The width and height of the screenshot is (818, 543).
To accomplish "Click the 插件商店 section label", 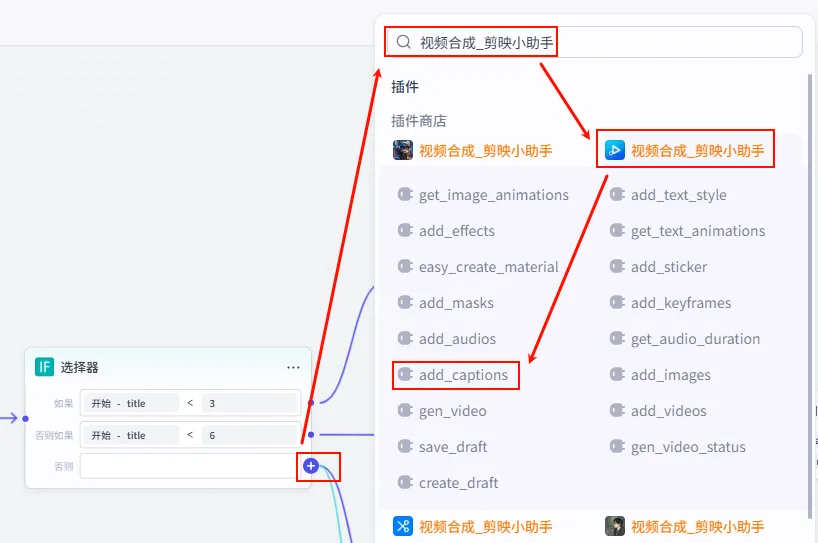I will (419, 121).
